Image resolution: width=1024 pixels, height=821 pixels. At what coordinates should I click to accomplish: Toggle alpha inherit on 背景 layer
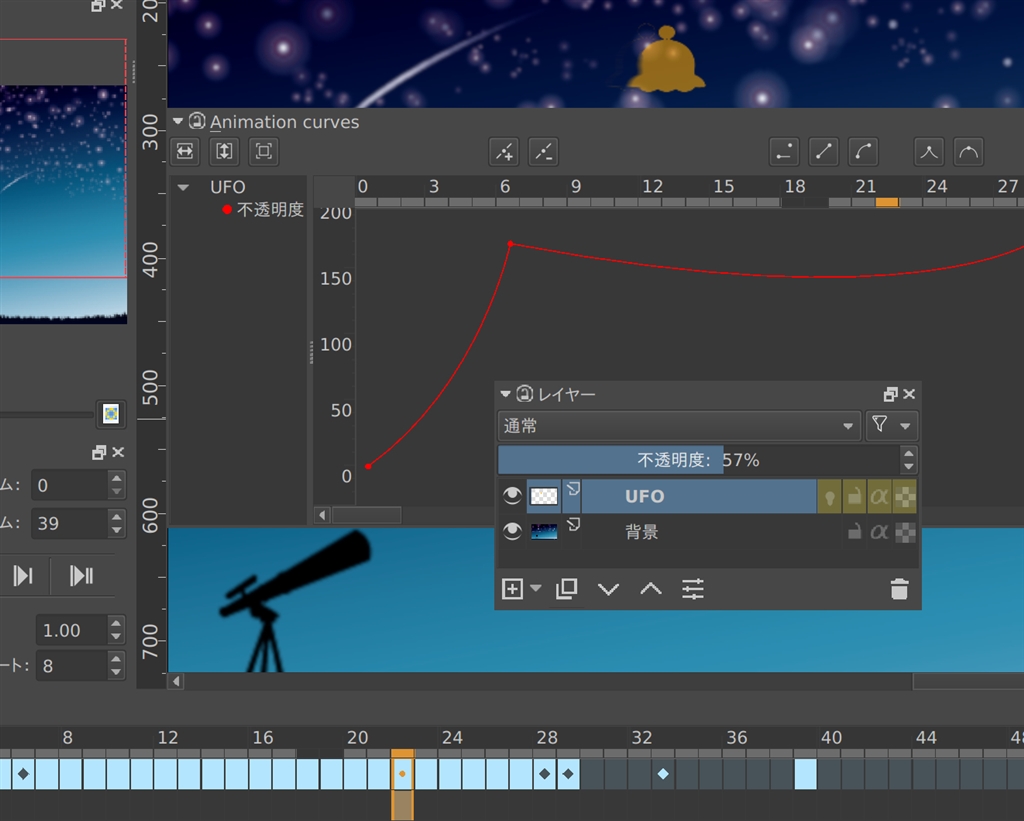[x=879, y=532]
